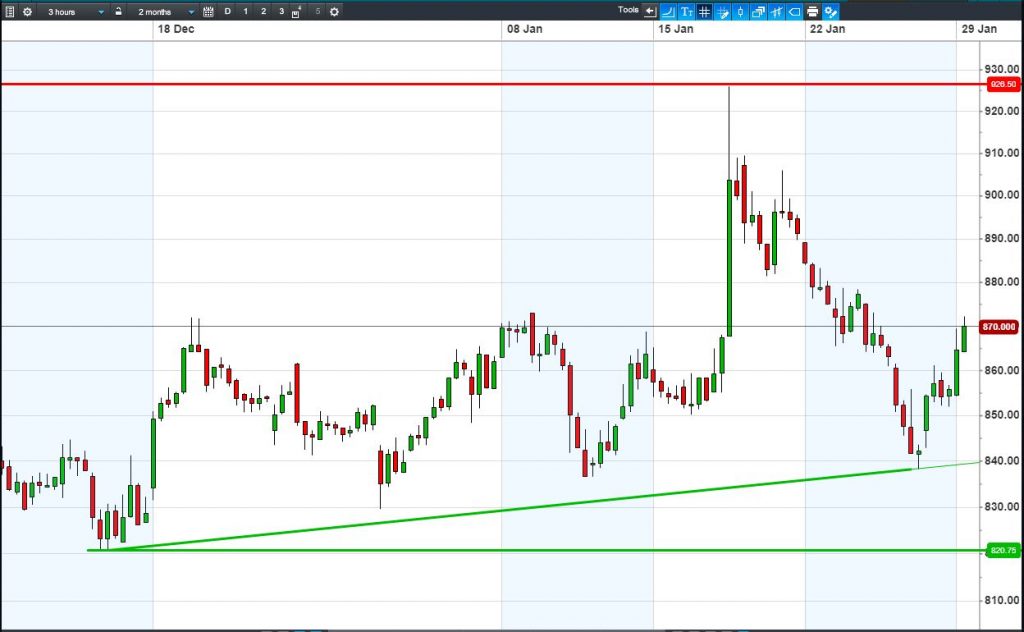Select the trend line drawing tool

pos(668,11)
